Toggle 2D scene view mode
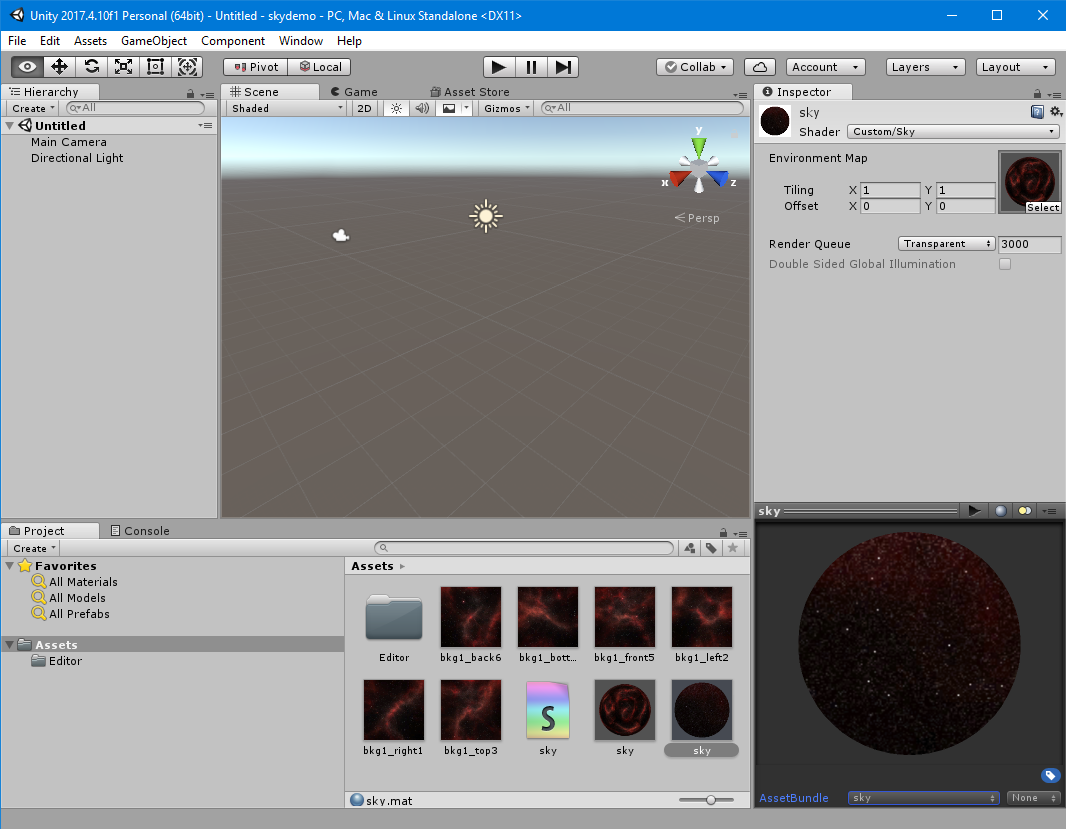 click(364, 108)
